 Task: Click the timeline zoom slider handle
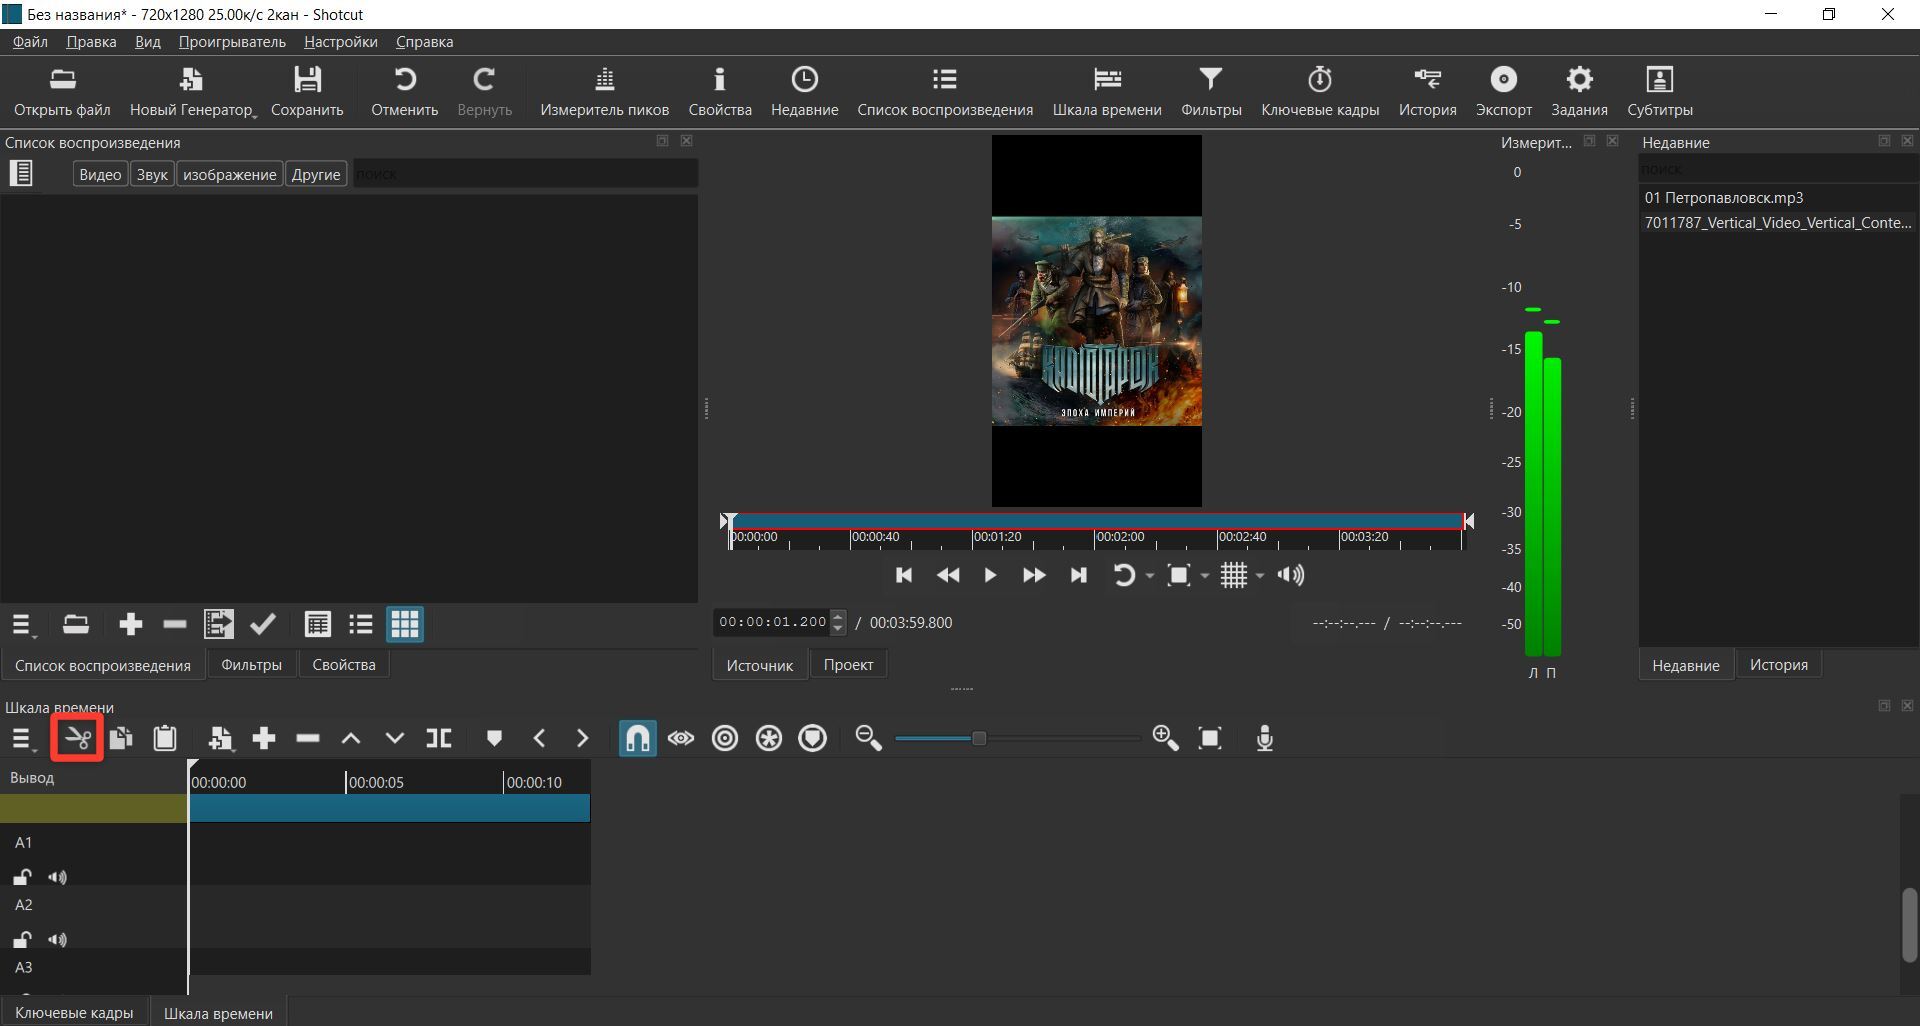pyautogui.click(x=979, y=739)
